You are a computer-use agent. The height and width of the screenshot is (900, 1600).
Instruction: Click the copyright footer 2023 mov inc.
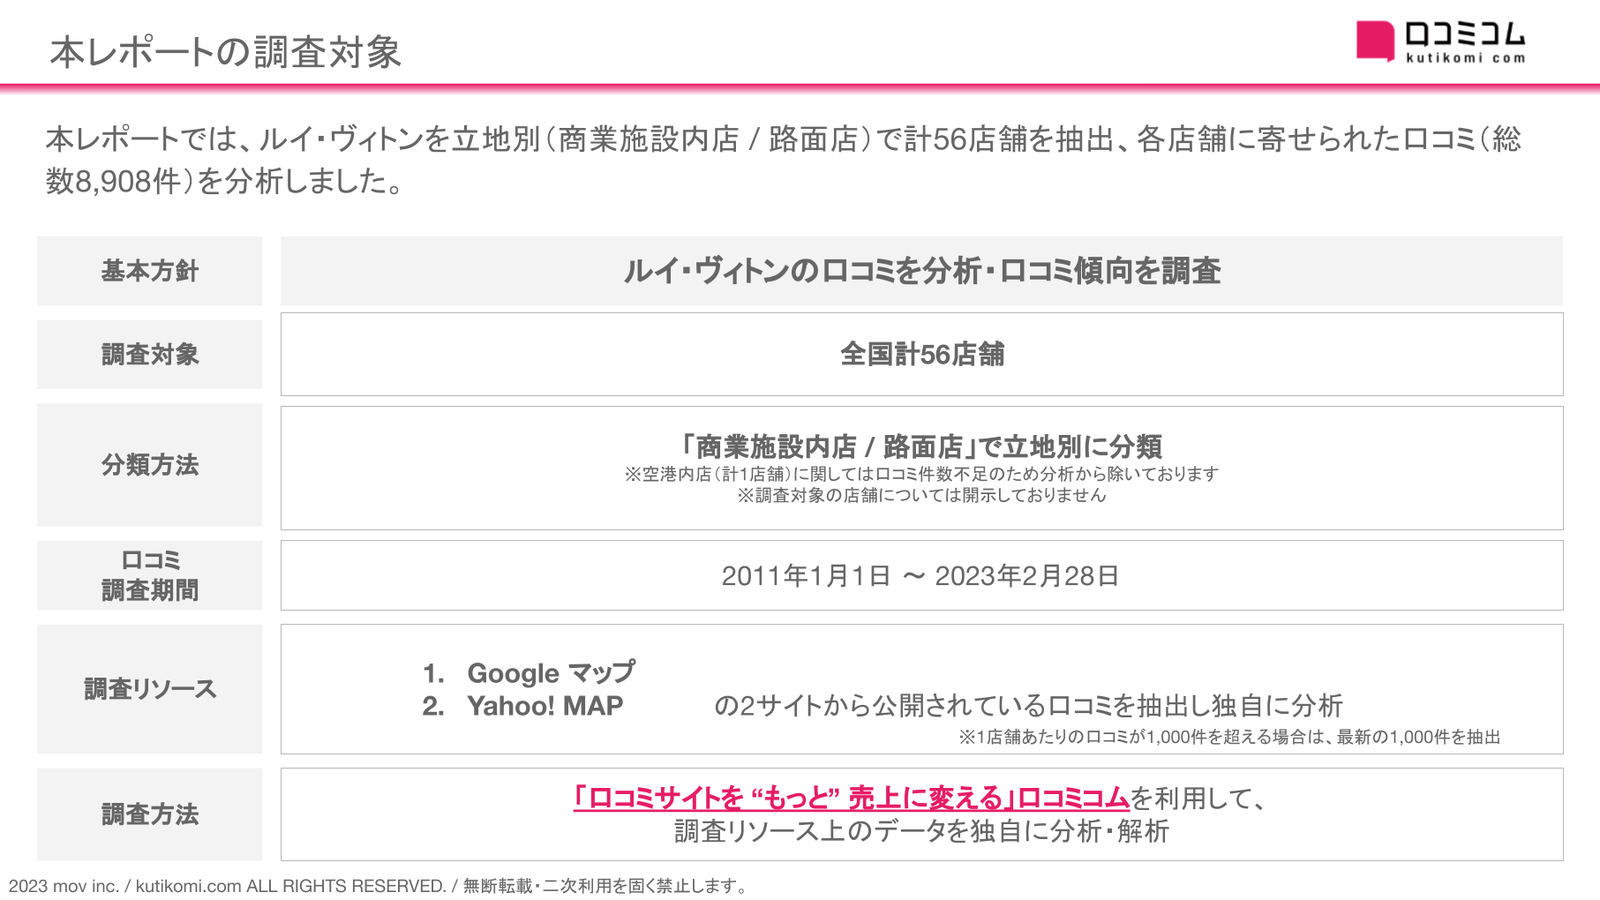[x=377, y=886]
